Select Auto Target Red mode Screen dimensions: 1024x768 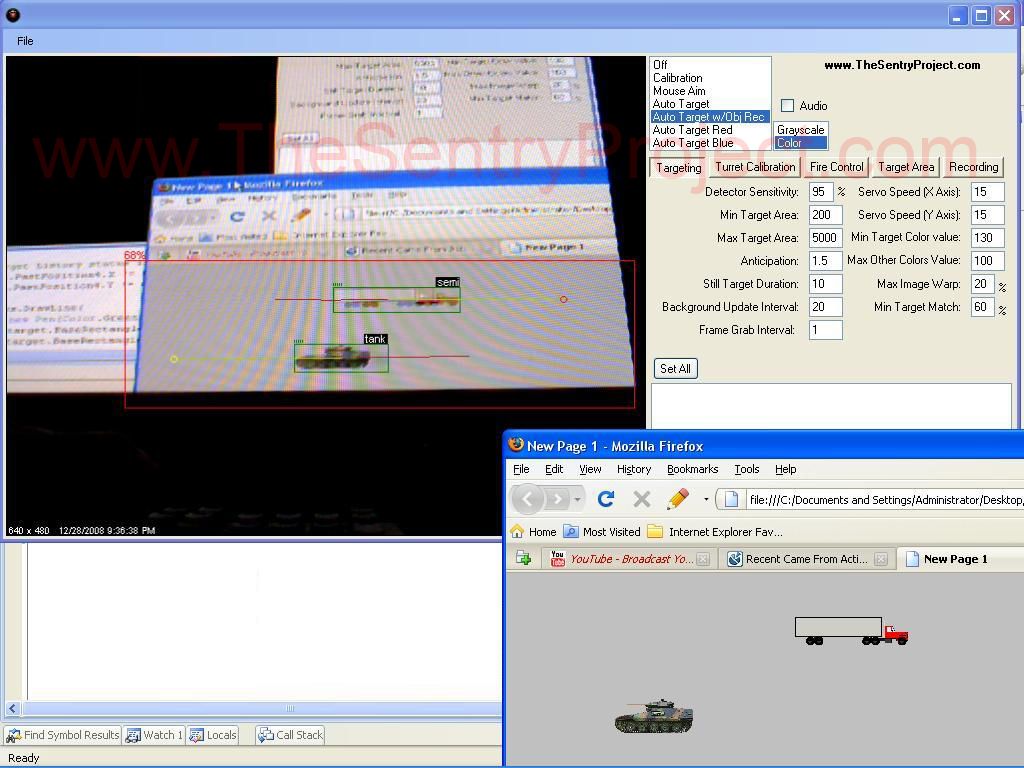coord(692,130)
